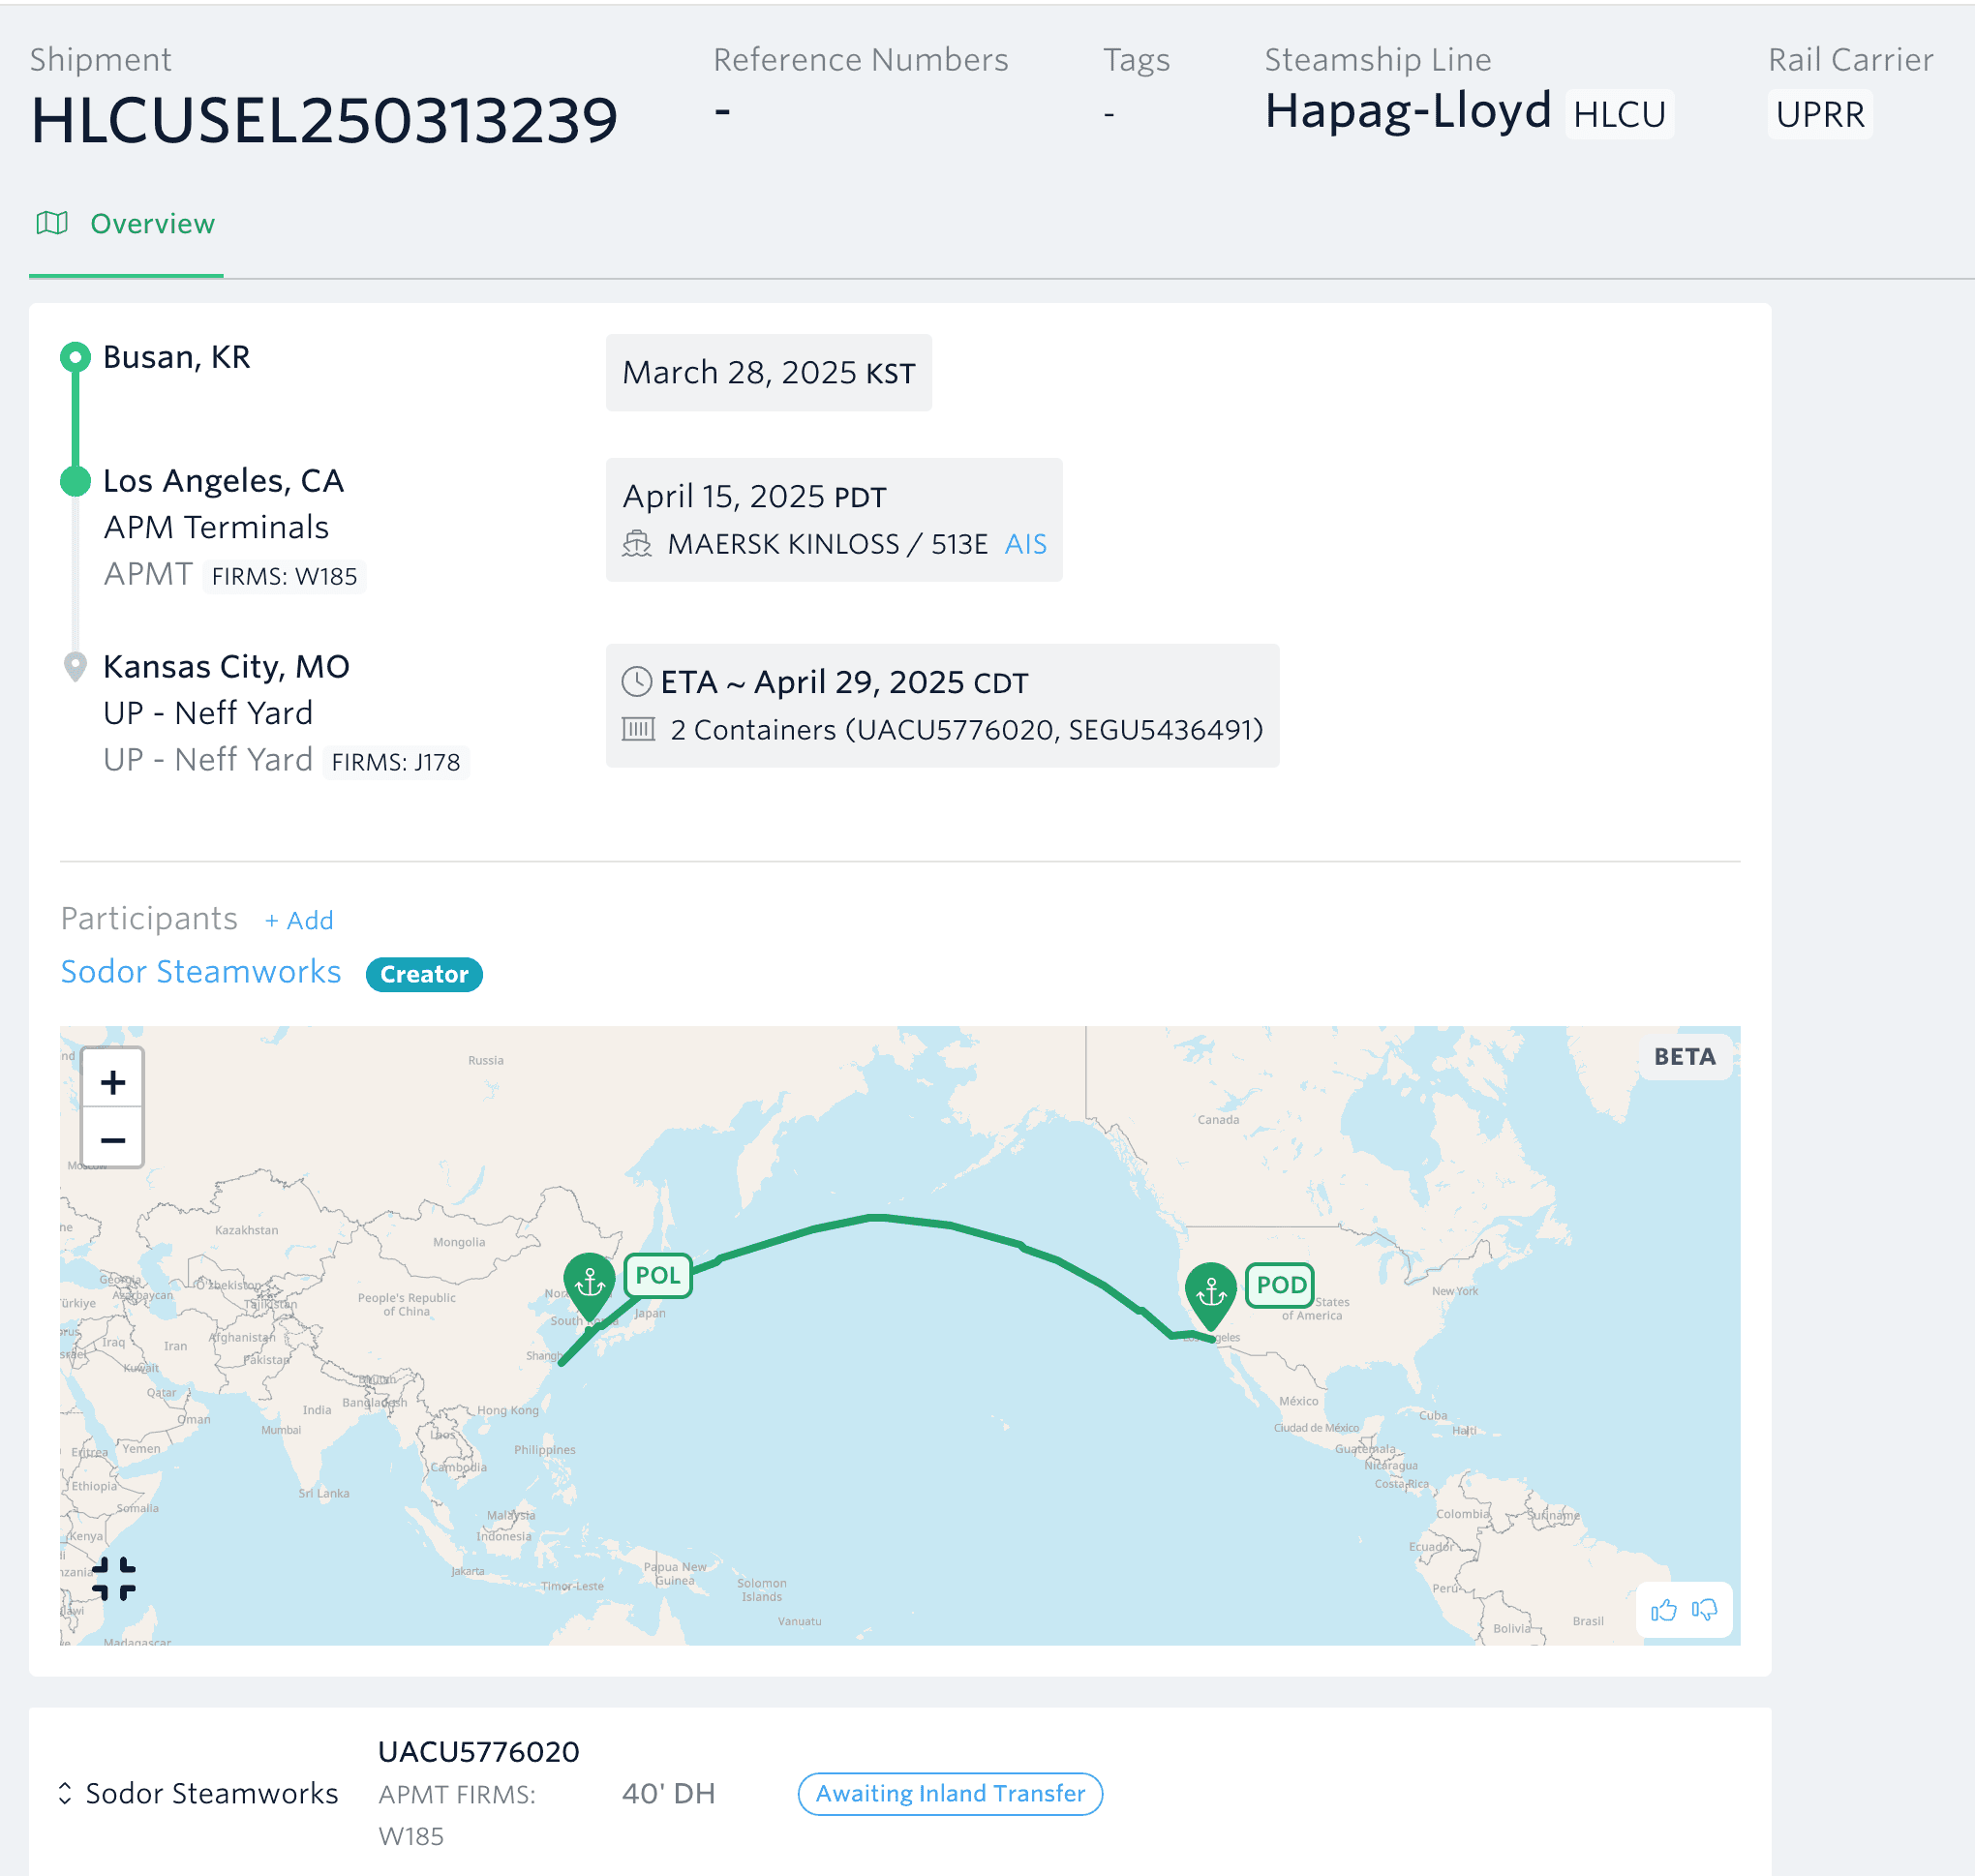
Task: Click the 40' DH container type
Action: (669, 1794)
